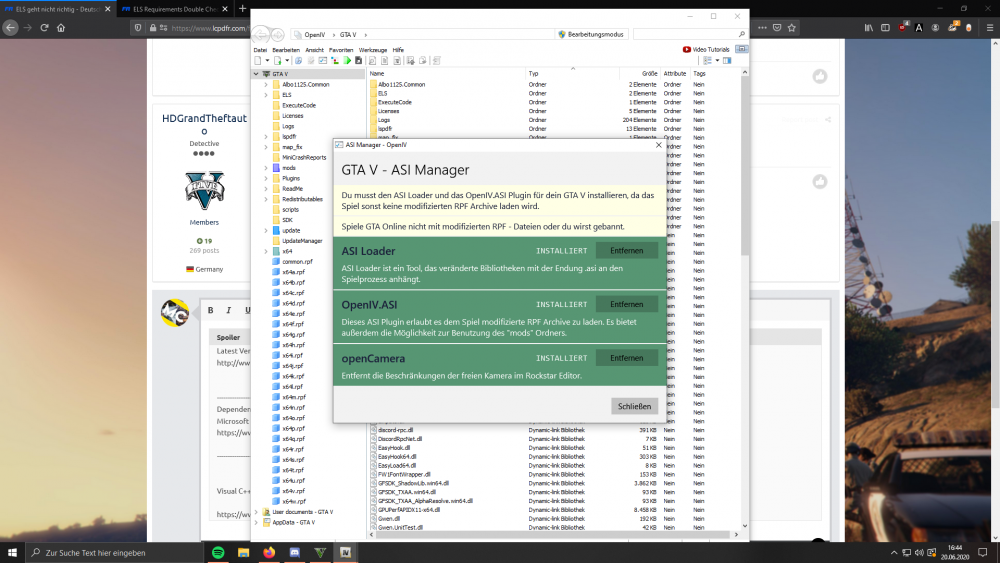Open the view mode dropdown arrow
Image resolution: width=1000 pixels, height=563 pixels.
717,61
